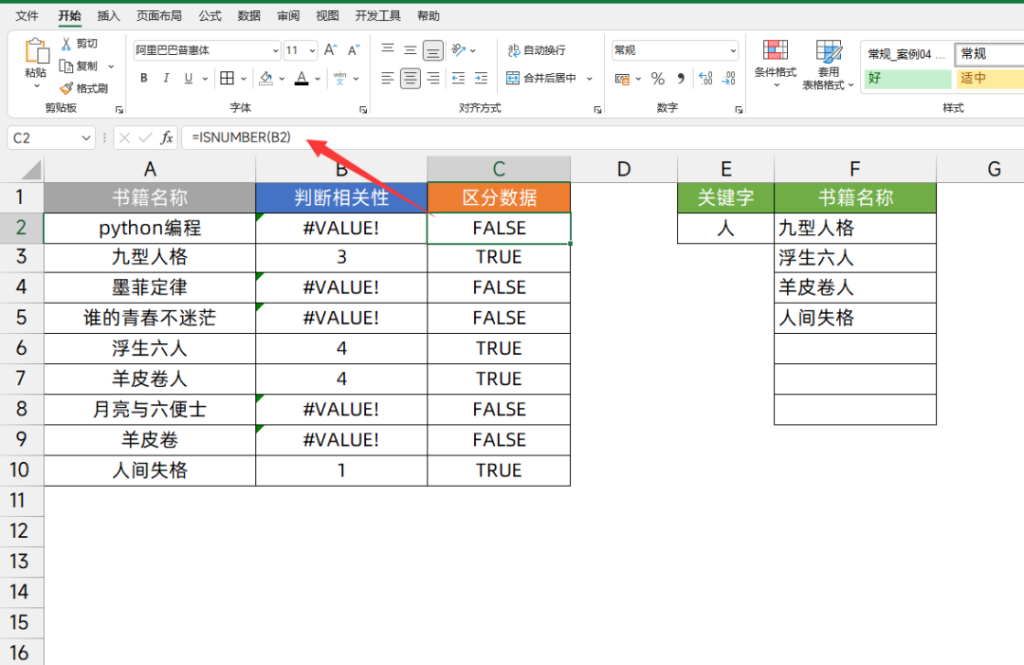Select the 好 (Good) cell style

tap(907, 78)
